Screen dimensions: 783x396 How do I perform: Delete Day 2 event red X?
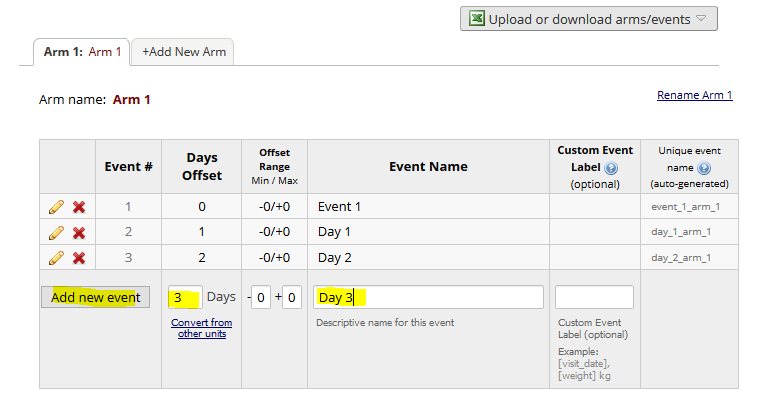pyautogui.click(x=79, y=258)
